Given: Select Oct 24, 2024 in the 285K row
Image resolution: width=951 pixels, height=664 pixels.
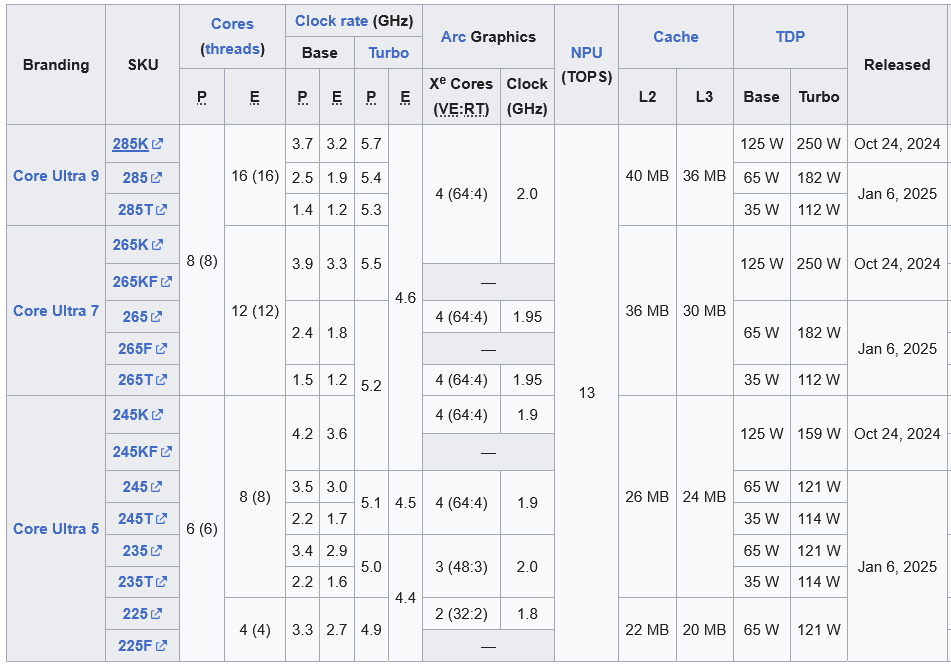Looking at the screenshot, I should (897, 144).
